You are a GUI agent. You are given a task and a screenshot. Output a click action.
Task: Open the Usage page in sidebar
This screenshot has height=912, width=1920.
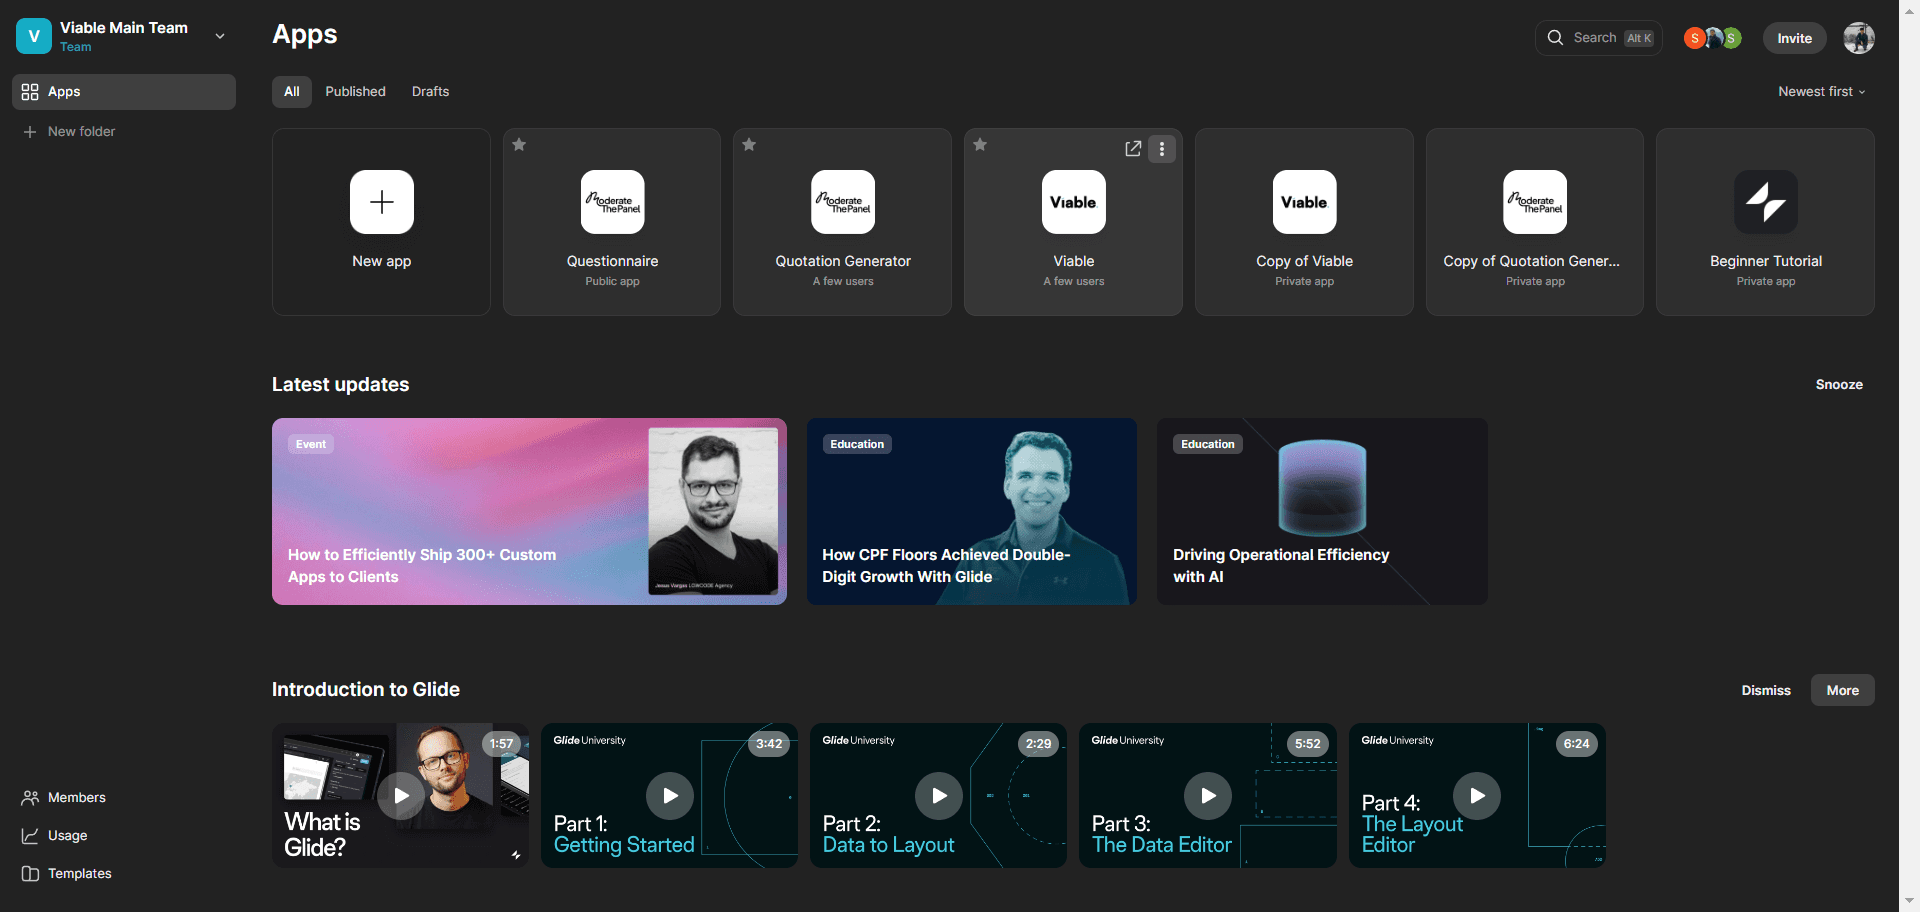(55, 835)
